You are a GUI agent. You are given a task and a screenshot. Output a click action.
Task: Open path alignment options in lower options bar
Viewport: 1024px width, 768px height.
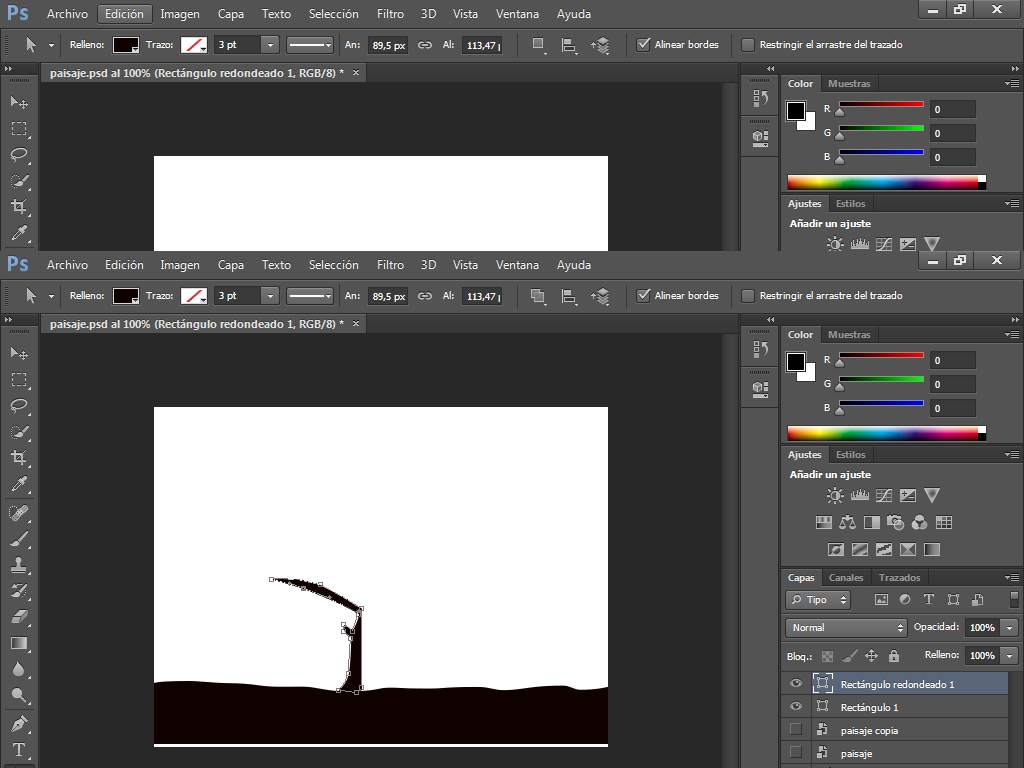569,296
